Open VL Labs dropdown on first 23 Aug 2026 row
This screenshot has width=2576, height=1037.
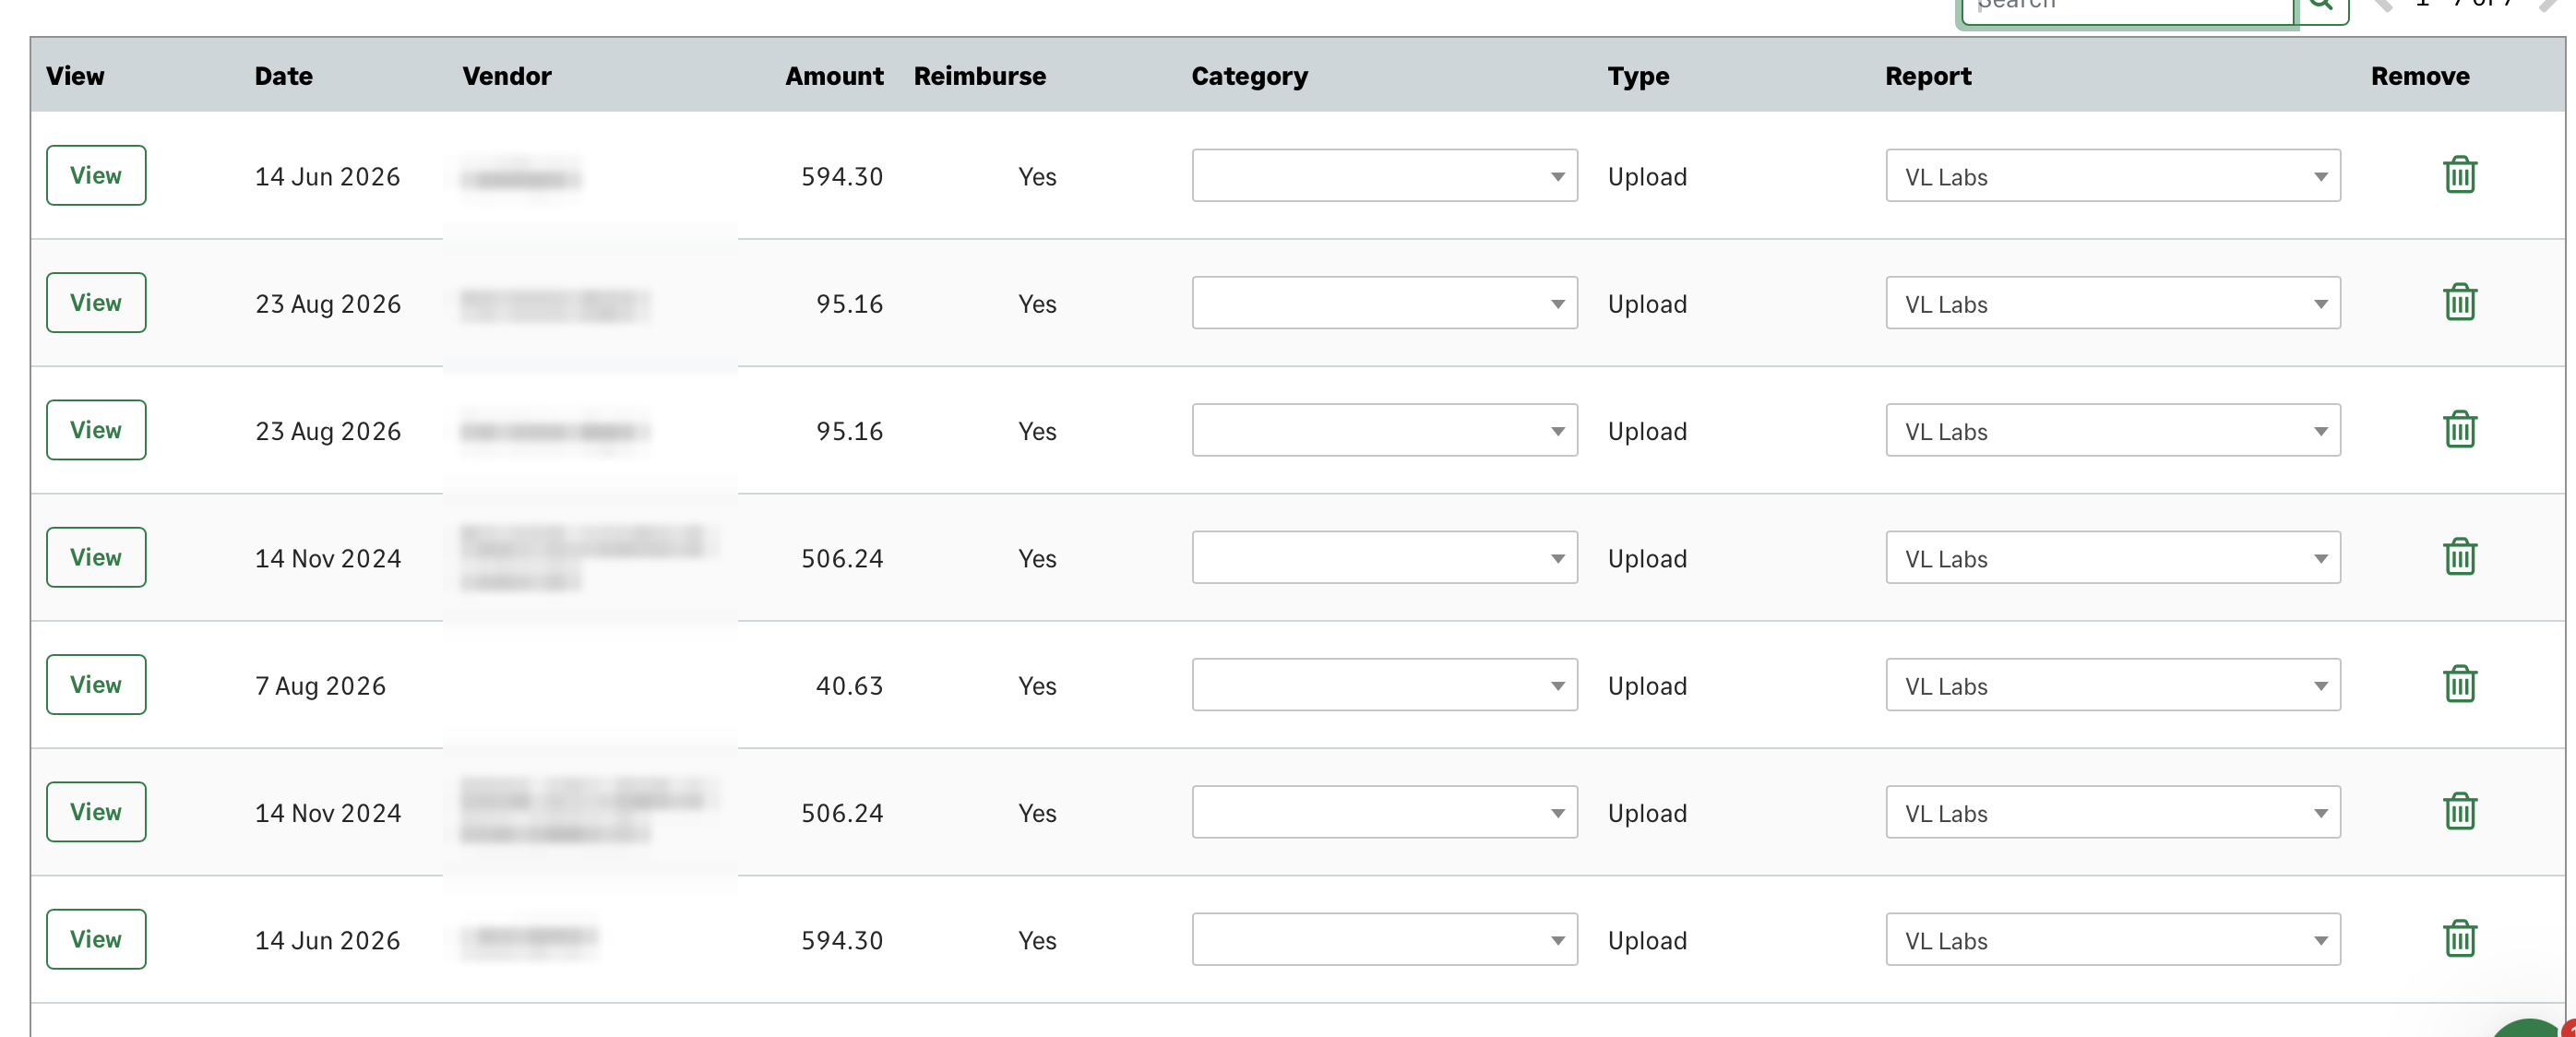coord(2112,303)
